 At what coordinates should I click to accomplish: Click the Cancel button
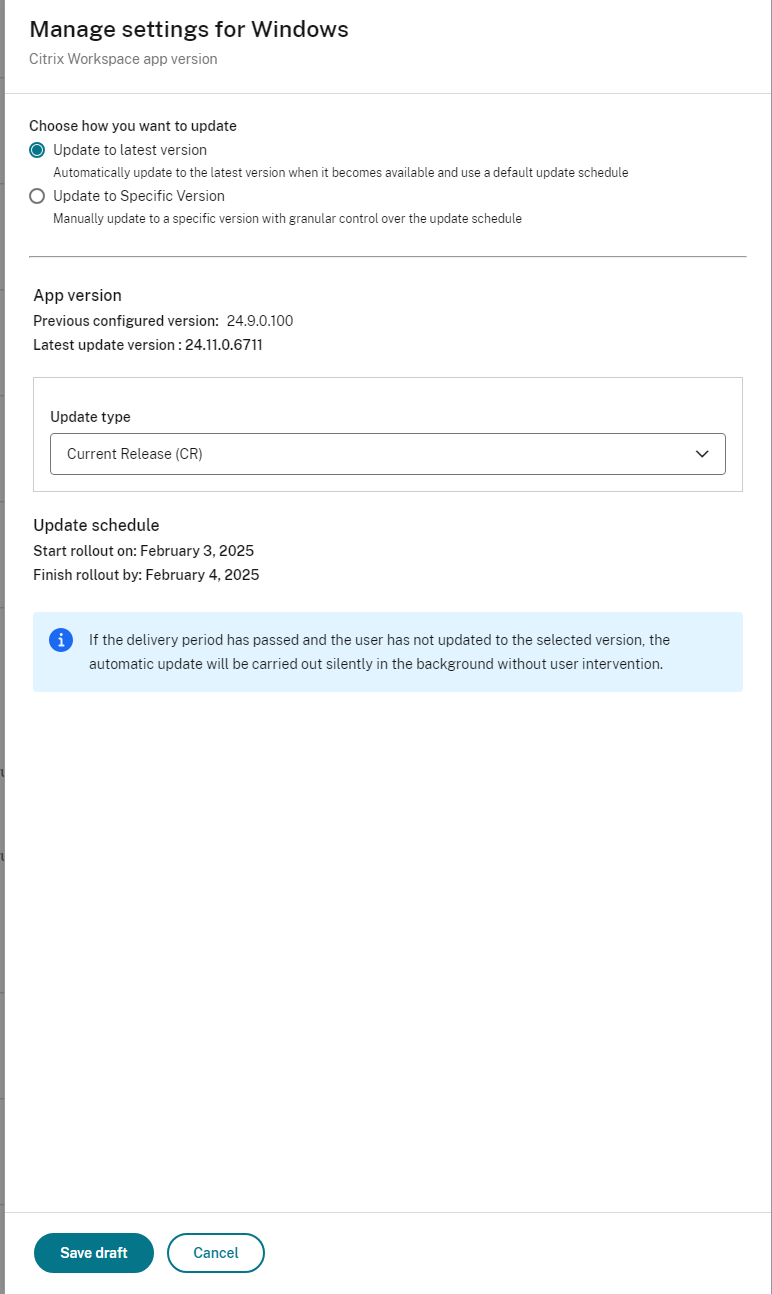215,1252
